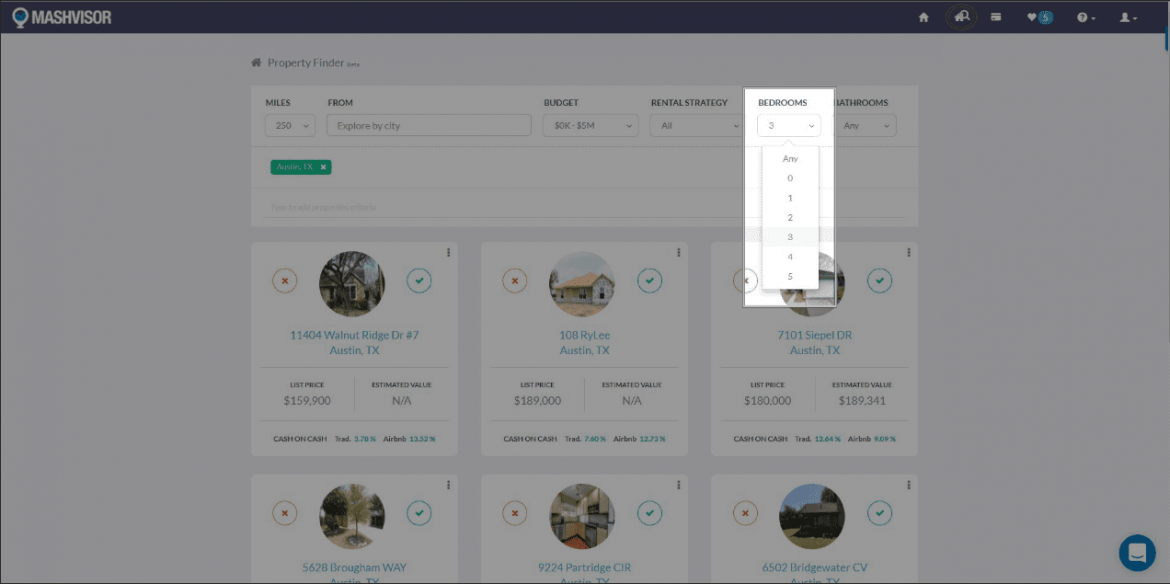Open the help question mark menu
1170x584 pixels.
(x=1085, y=17)
